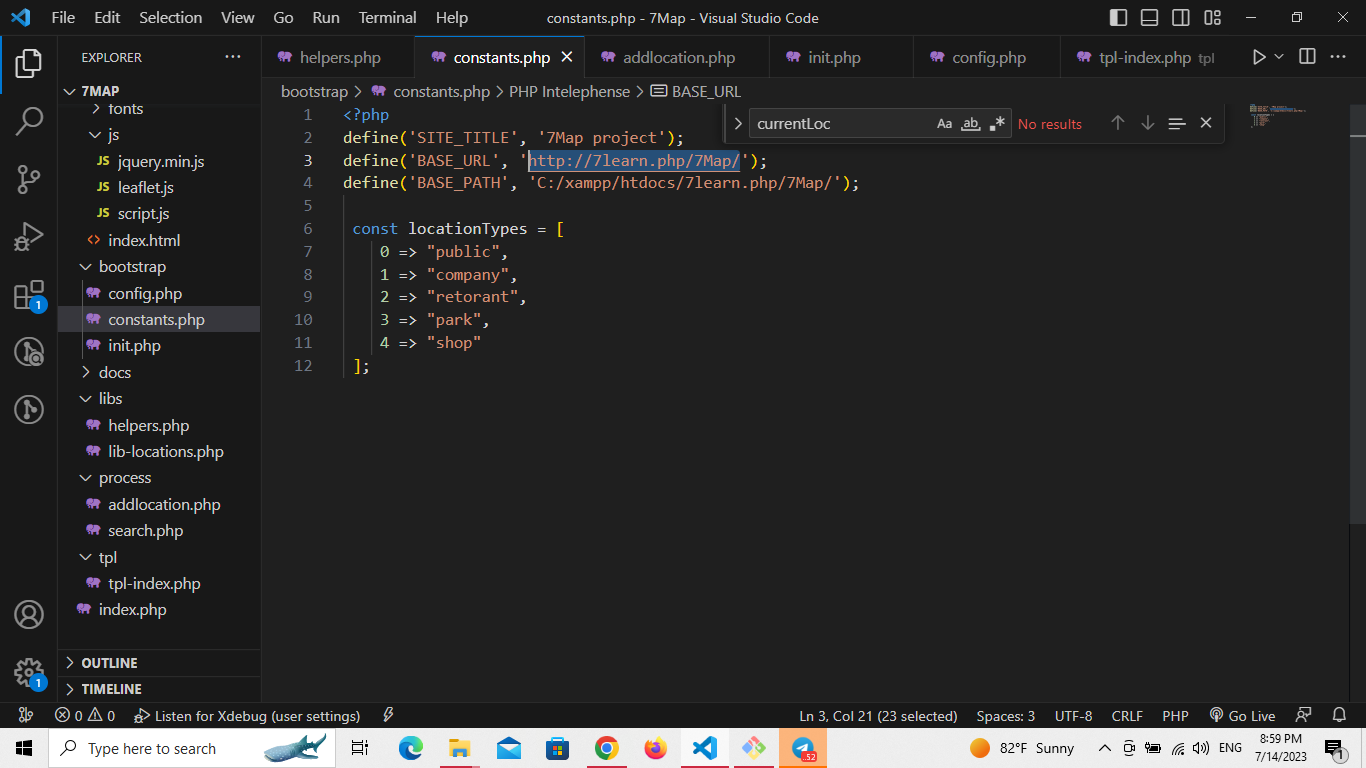Screen dimensions: 1366x768
Task: Open the Explorer view in activity bar
Action: click(x=29, y=63)
